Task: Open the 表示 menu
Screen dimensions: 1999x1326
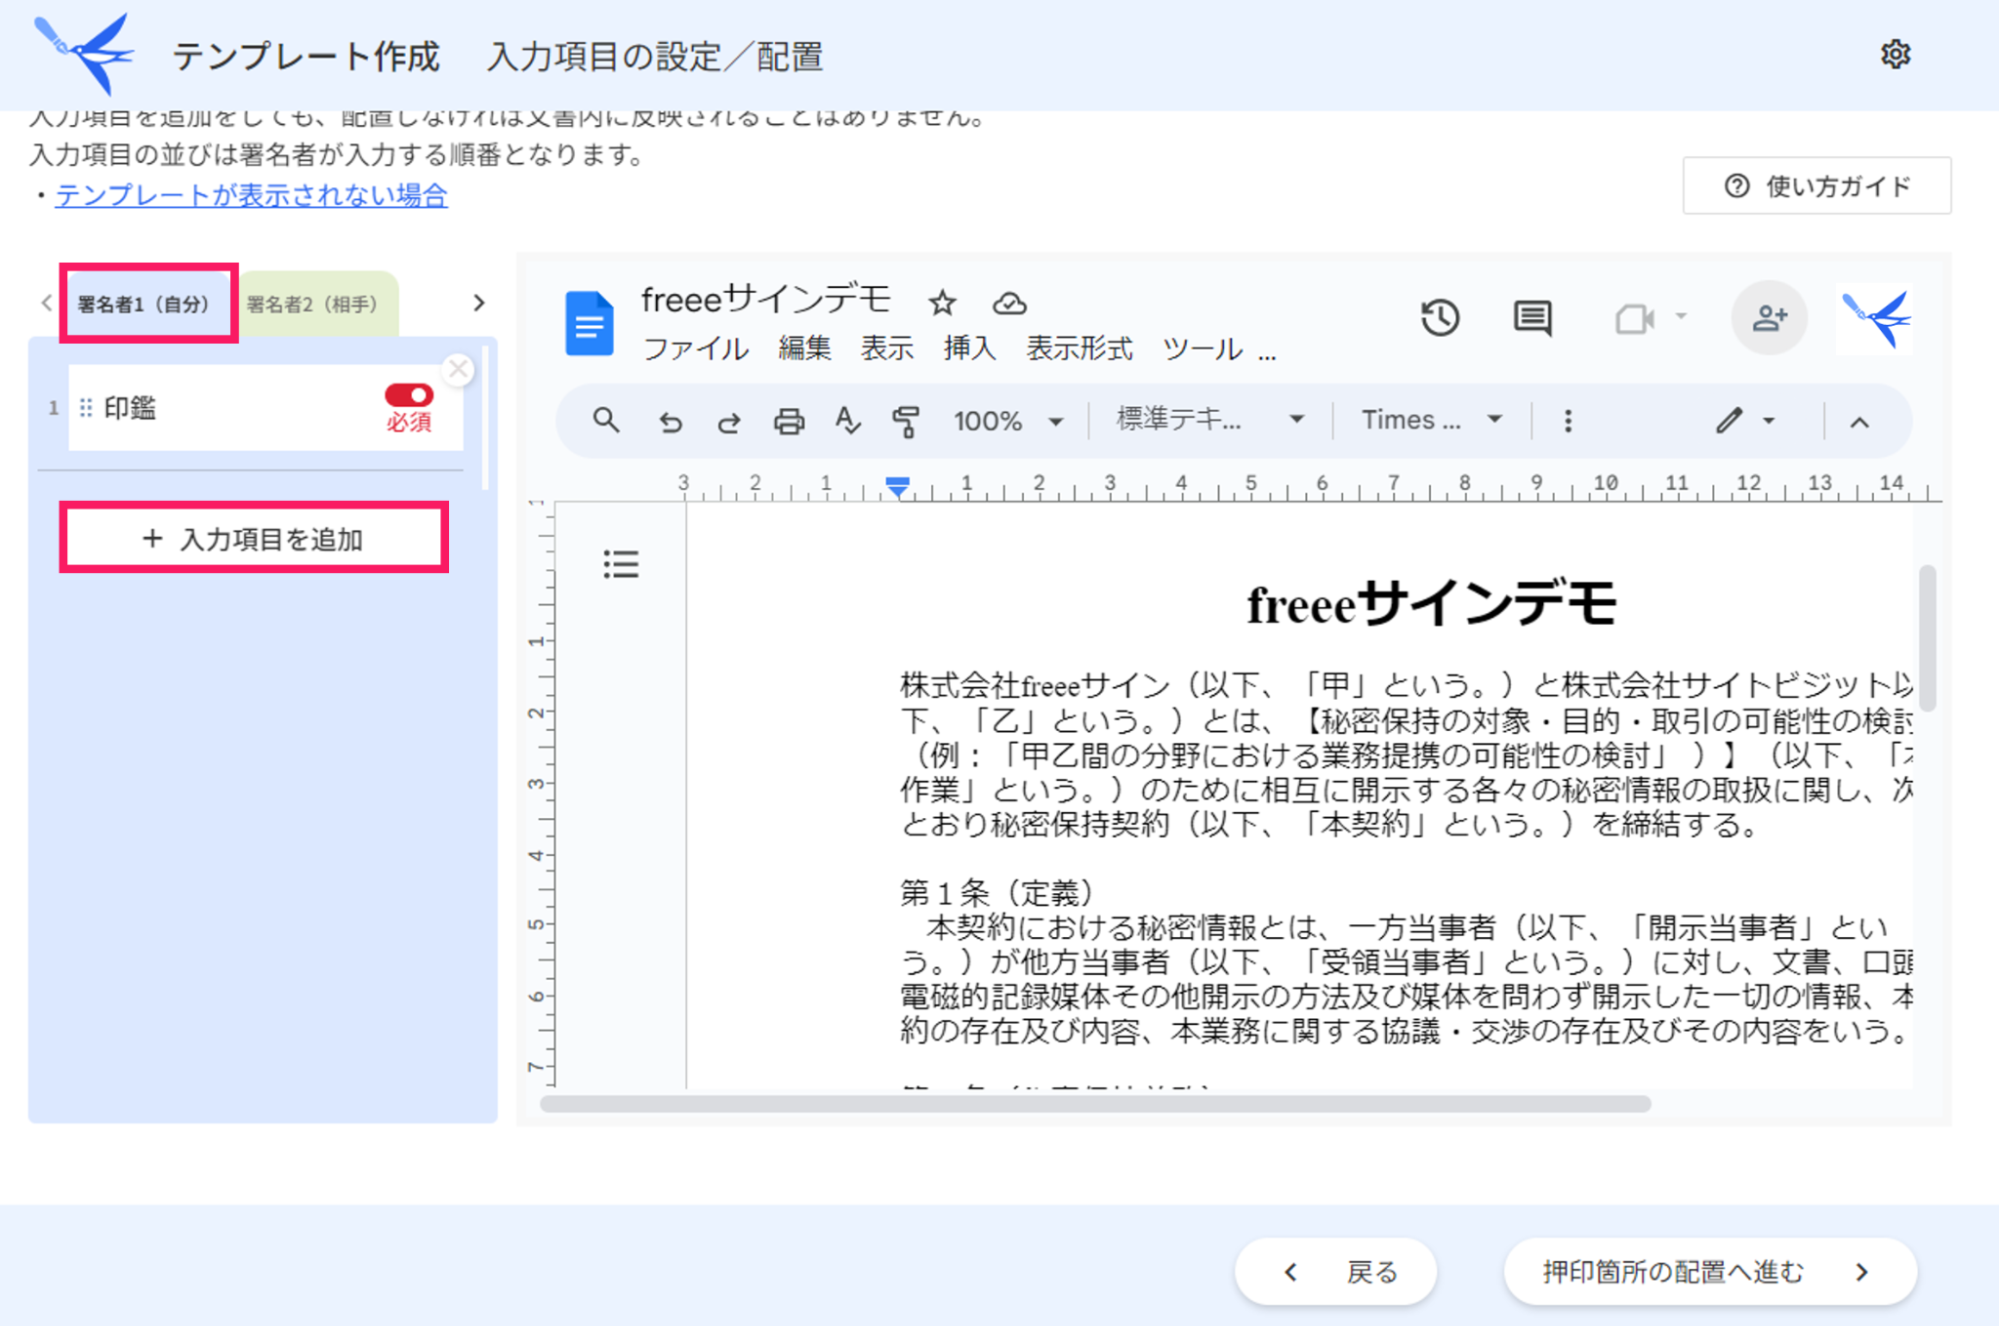Action: [886, 348]
